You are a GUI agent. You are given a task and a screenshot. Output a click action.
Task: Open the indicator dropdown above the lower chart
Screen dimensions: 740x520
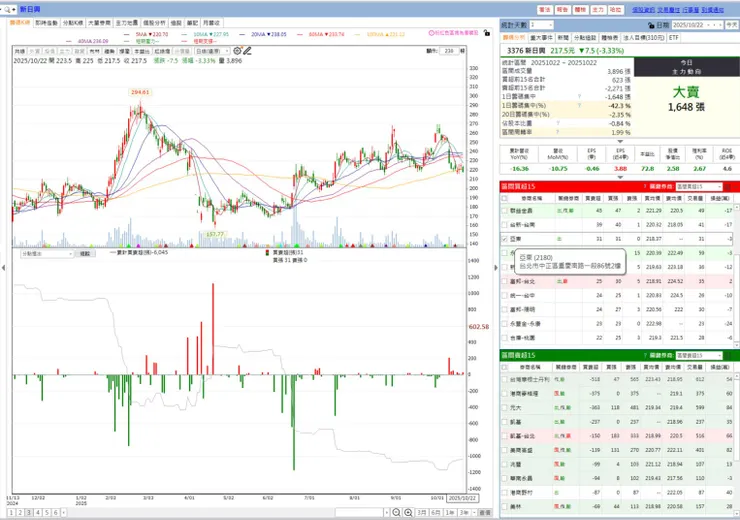point(47,253)
